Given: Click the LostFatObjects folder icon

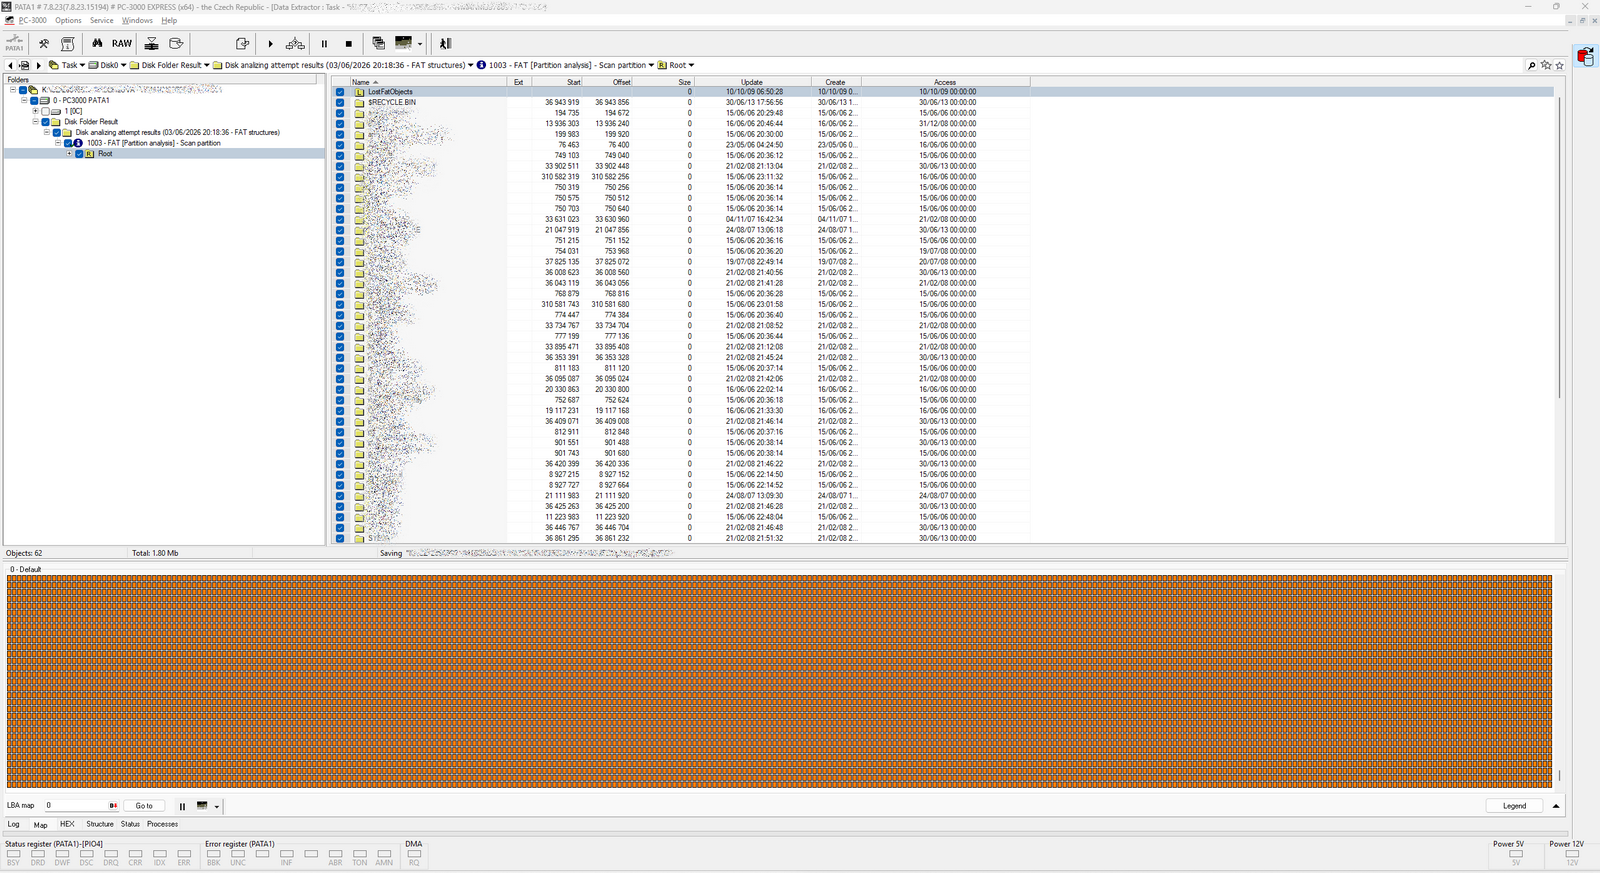Looking at the screenshot, I should tap(359, 91).
